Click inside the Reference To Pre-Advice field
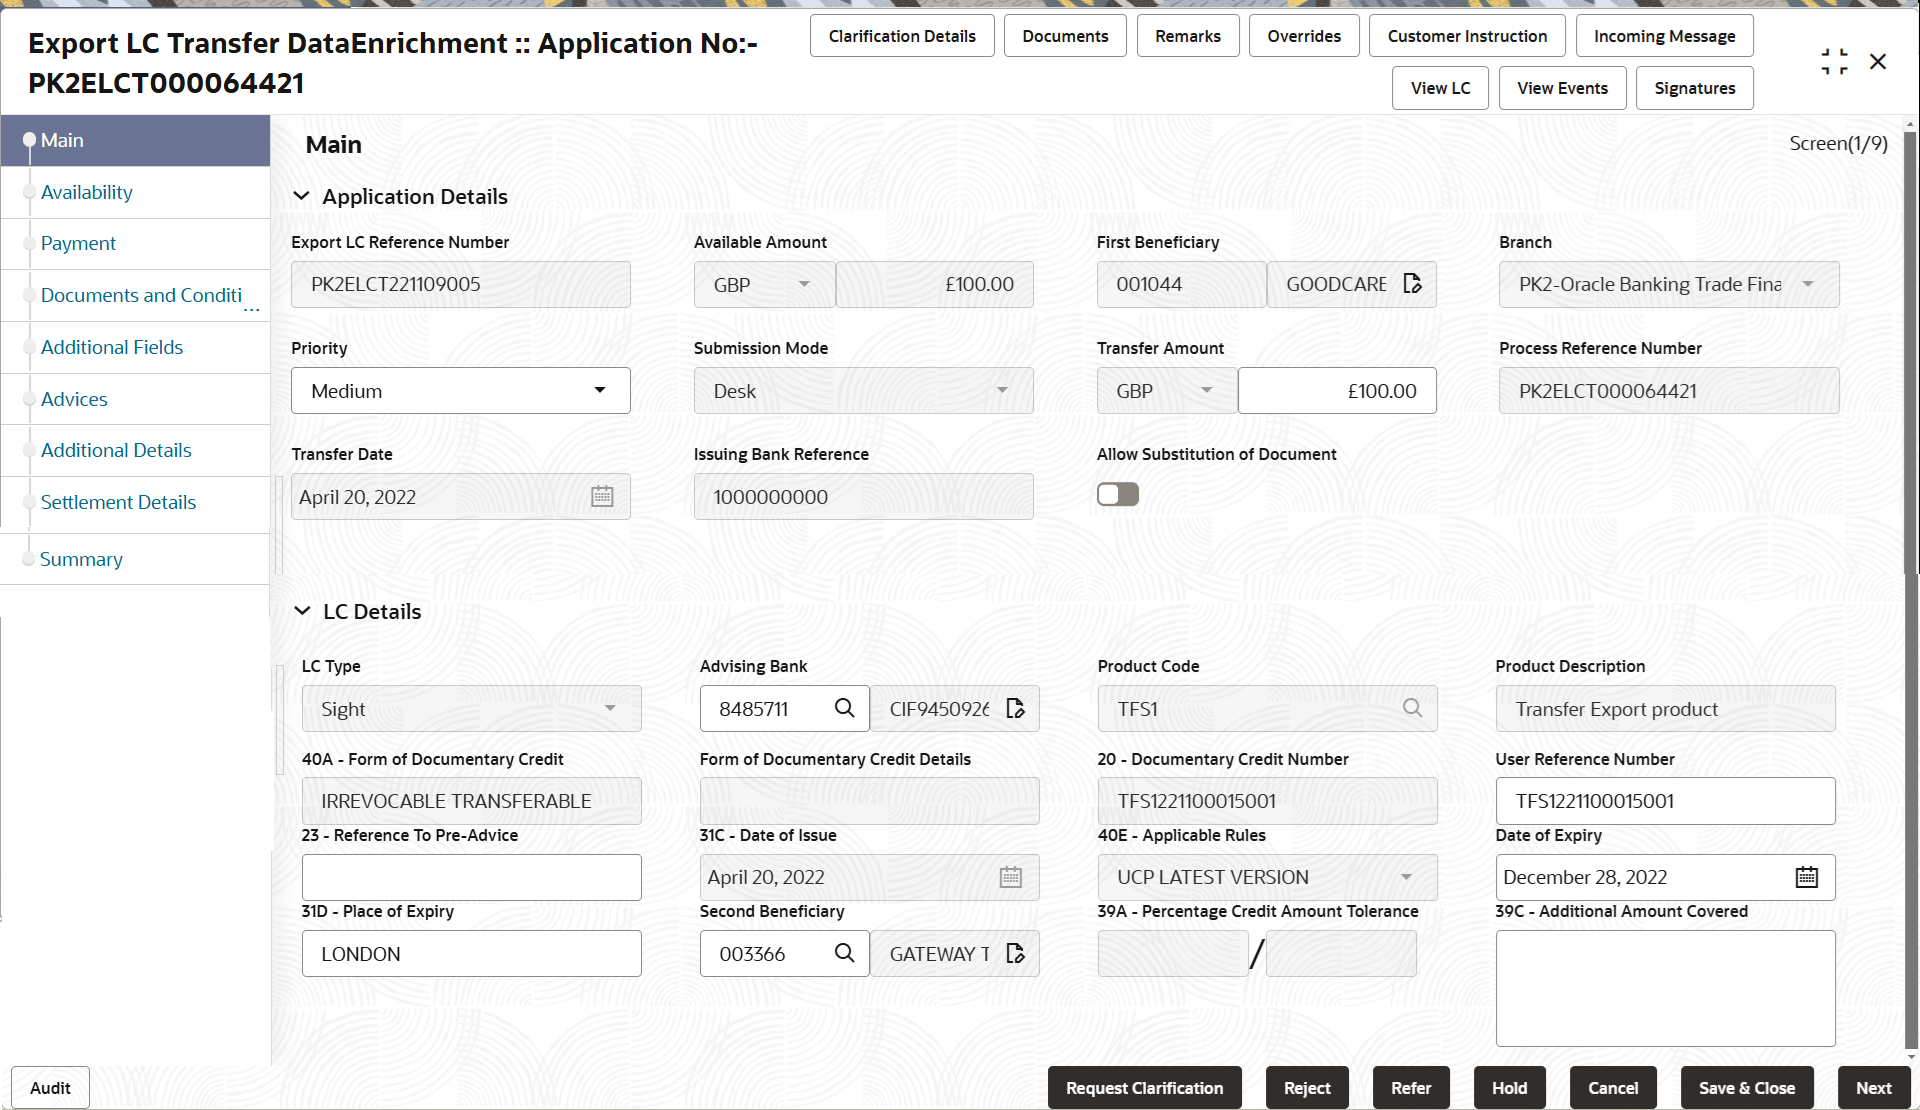 [x=471, y=877]
